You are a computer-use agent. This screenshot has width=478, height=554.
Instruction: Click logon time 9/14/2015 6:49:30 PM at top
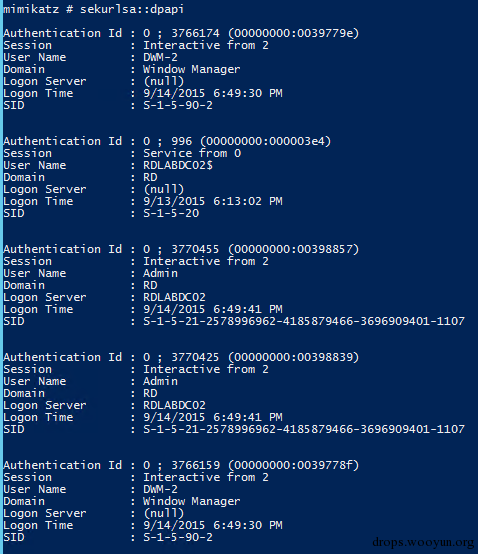pos(213,93)
